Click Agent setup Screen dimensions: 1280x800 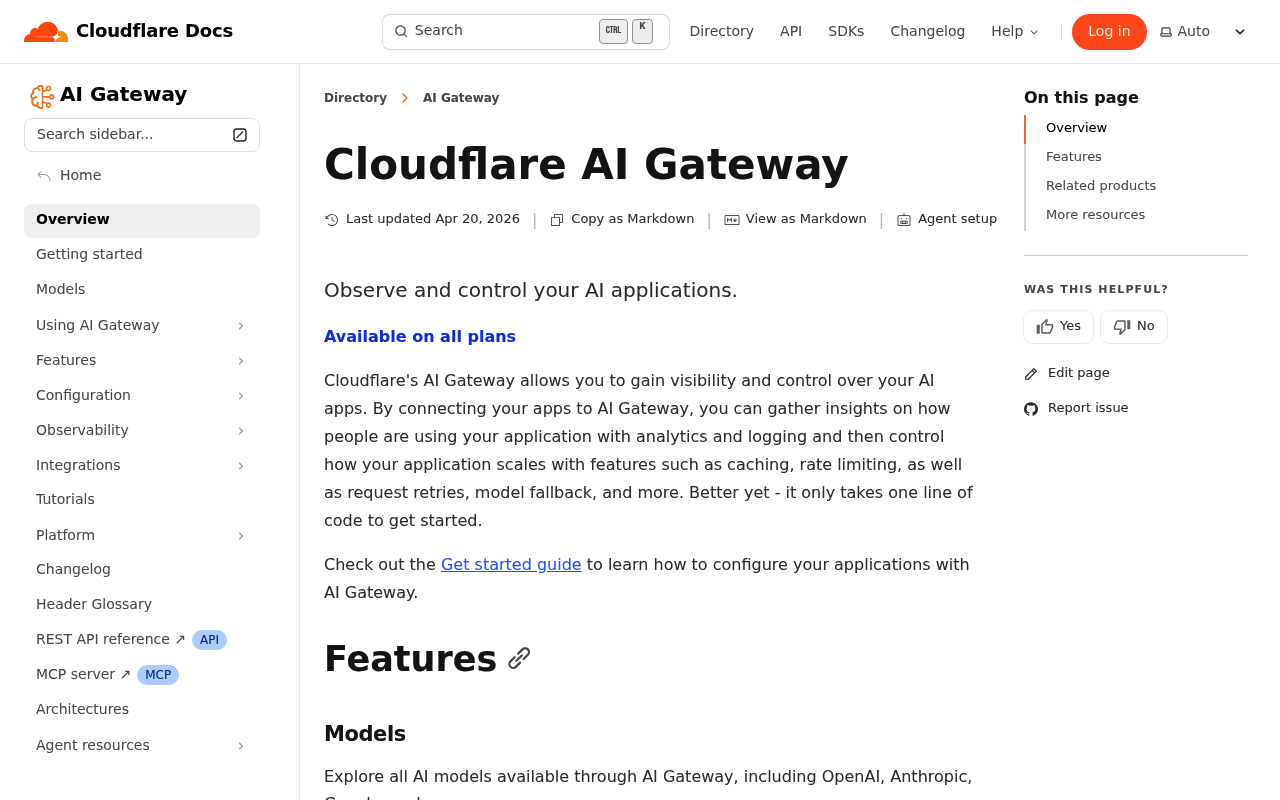(x=947, y=219)
